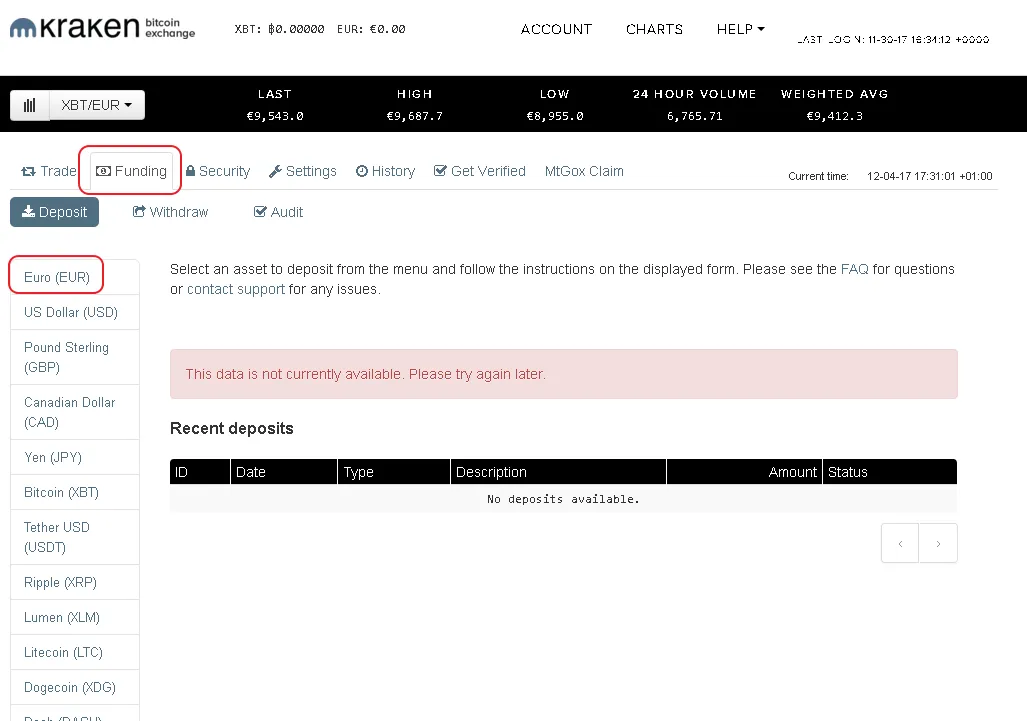Select Lumen (XLM) asset

(x=75, y=617)
